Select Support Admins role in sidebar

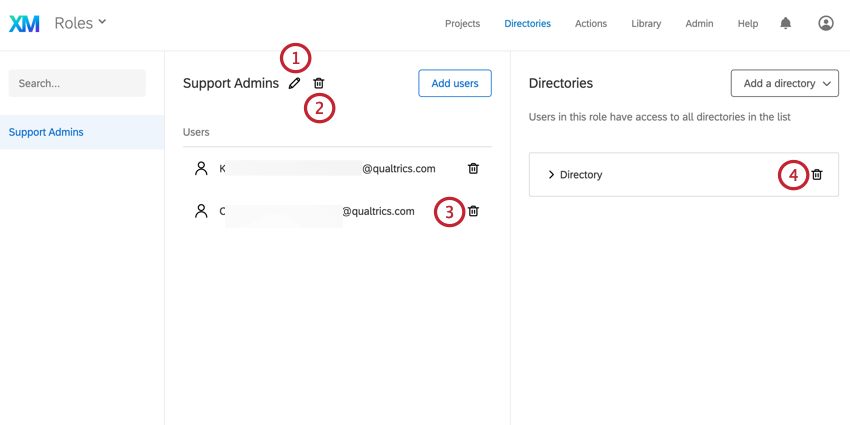(46, 132)
